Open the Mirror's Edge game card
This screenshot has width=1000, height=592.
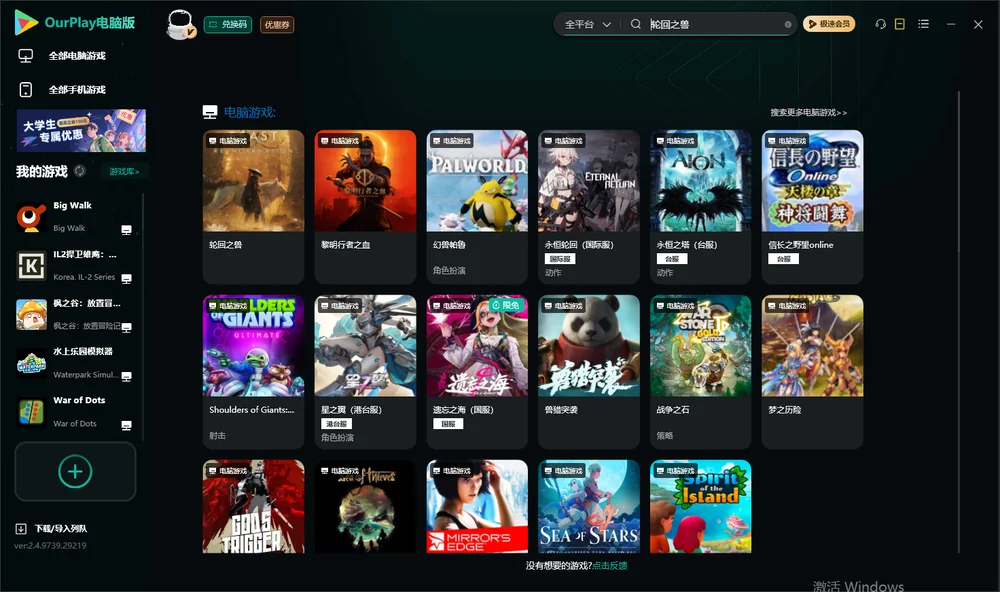pos(477,507)
